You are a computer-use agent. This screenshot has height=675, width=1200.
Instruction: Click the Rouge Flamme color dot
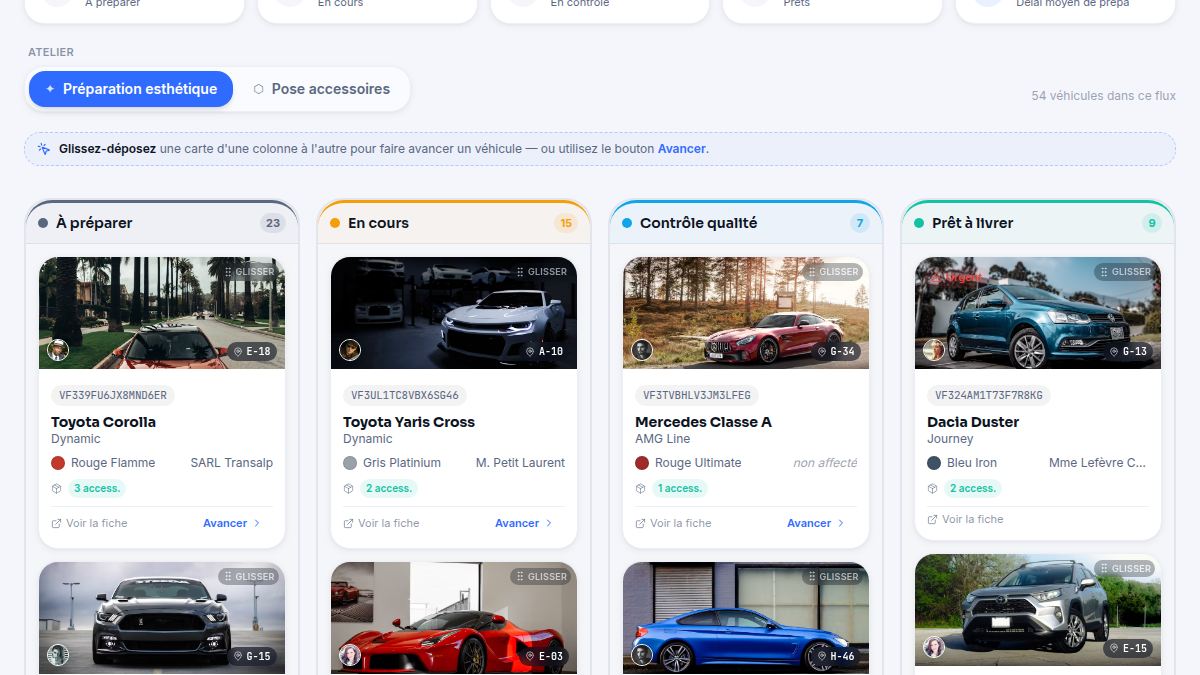(58, 463)
